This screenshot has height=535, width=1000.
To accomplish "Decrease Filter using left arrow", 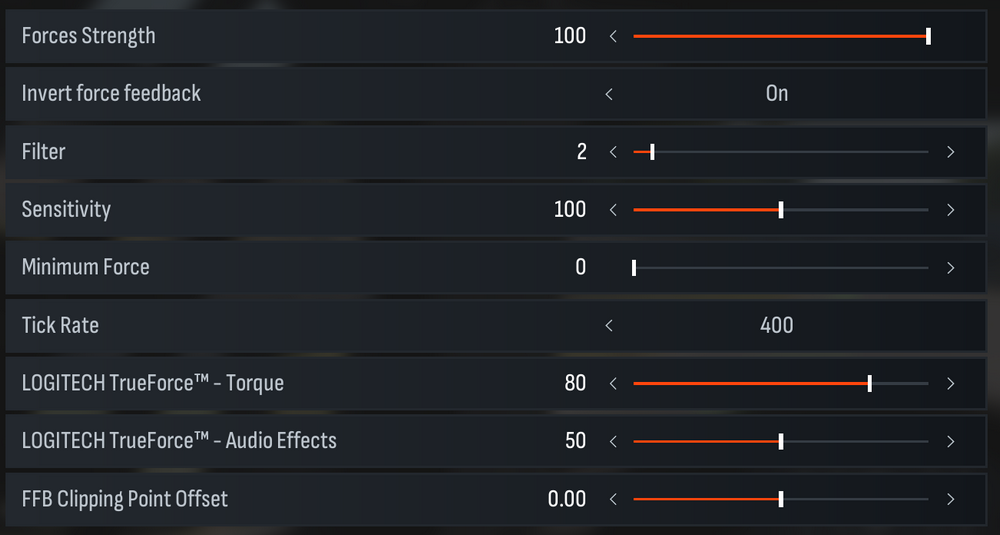I will click(x=613, y=152).
